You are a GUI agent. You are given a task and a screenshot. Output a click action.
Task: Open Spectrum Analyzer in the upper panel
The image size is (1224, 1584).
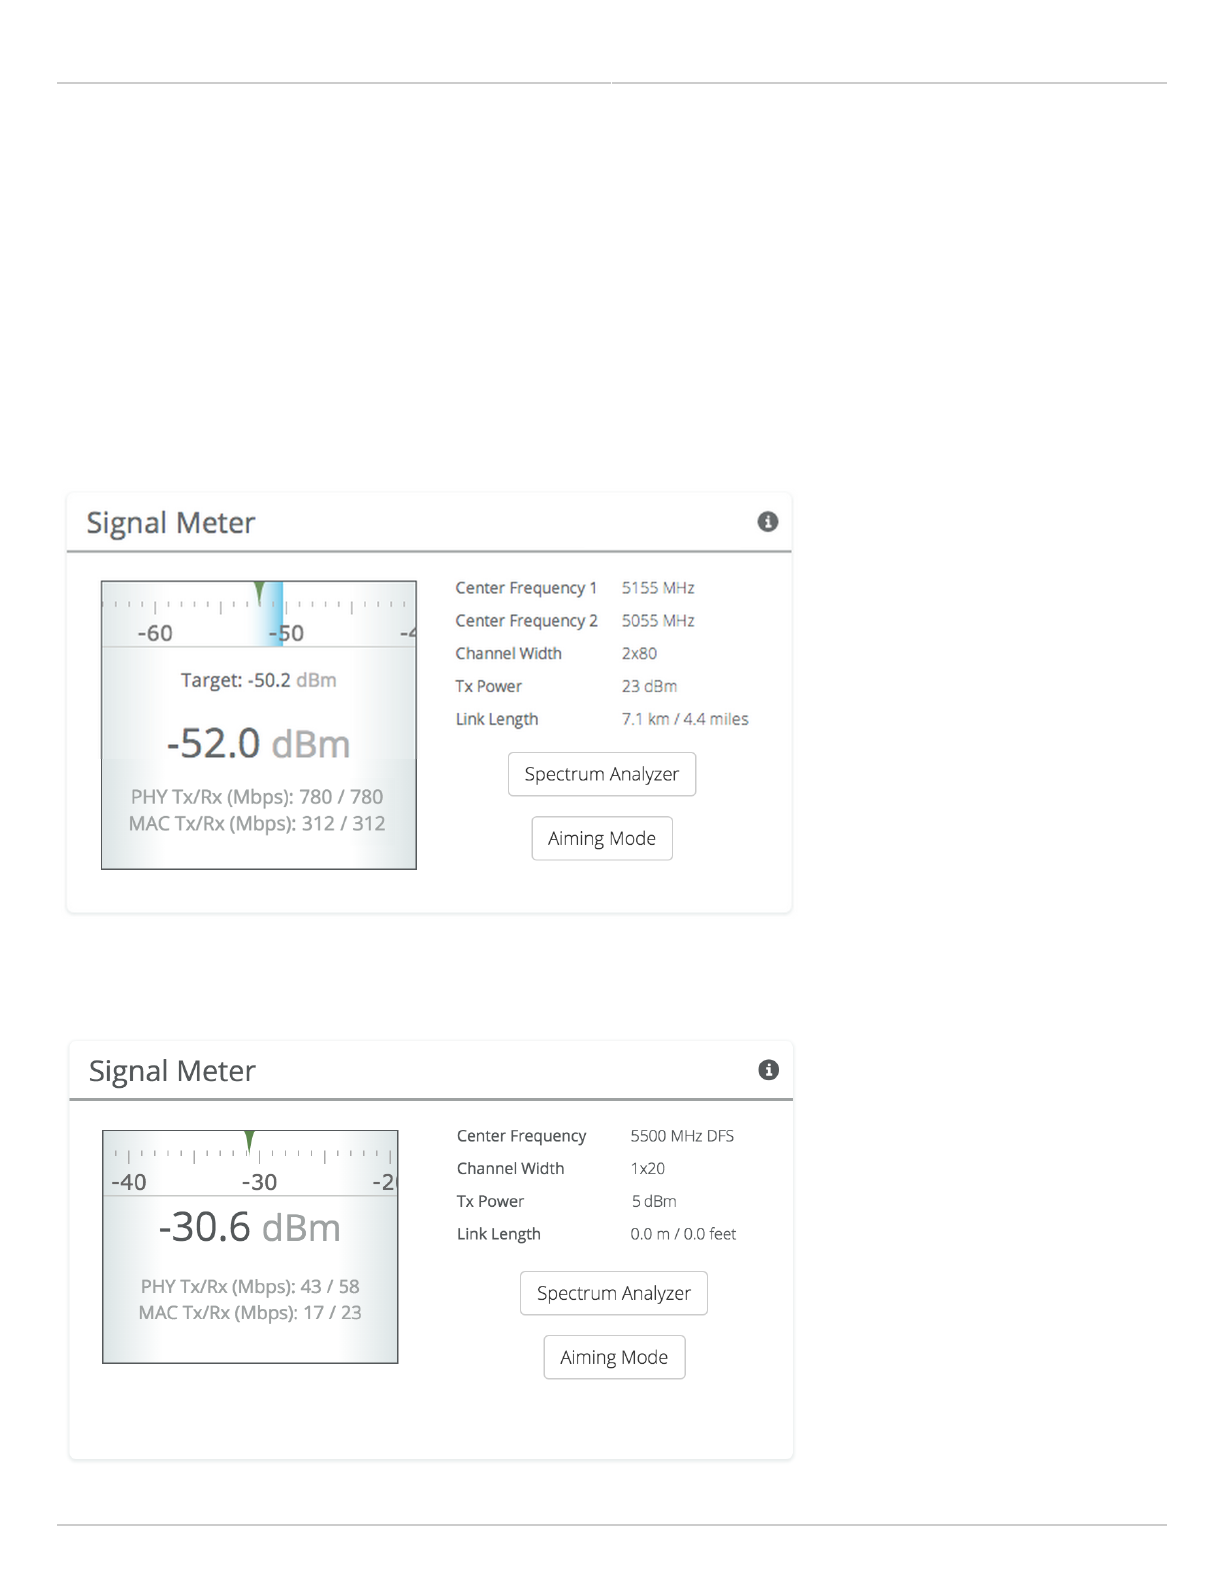[x=602, y=774]
